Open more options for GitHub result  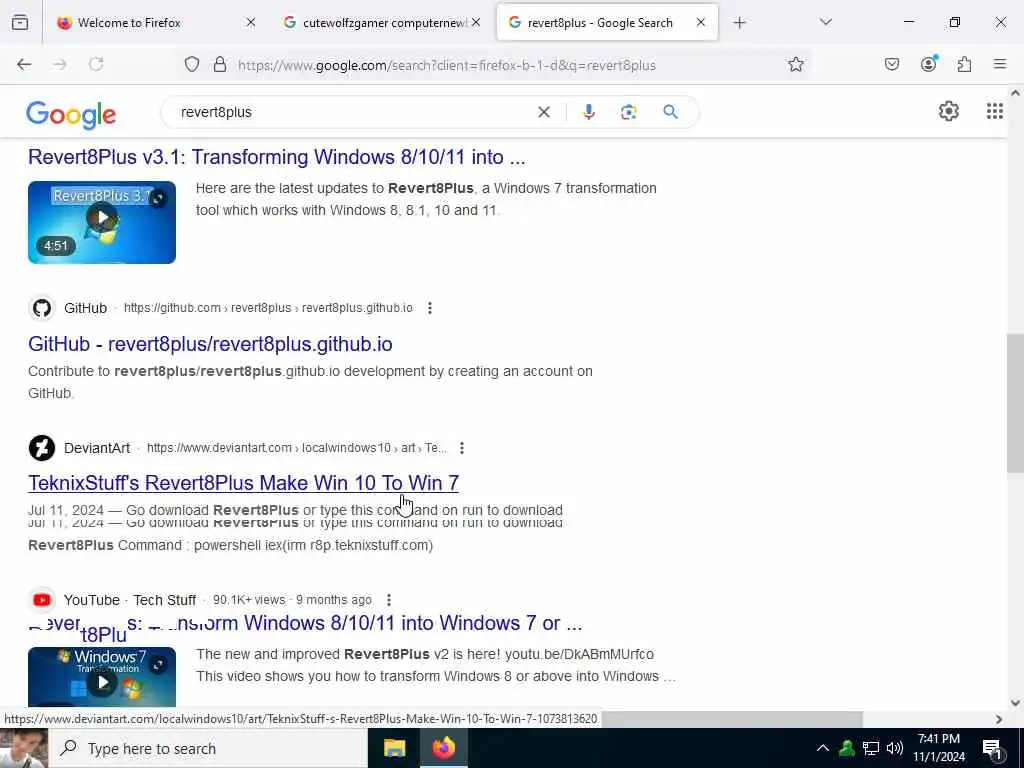pos(430,308)
